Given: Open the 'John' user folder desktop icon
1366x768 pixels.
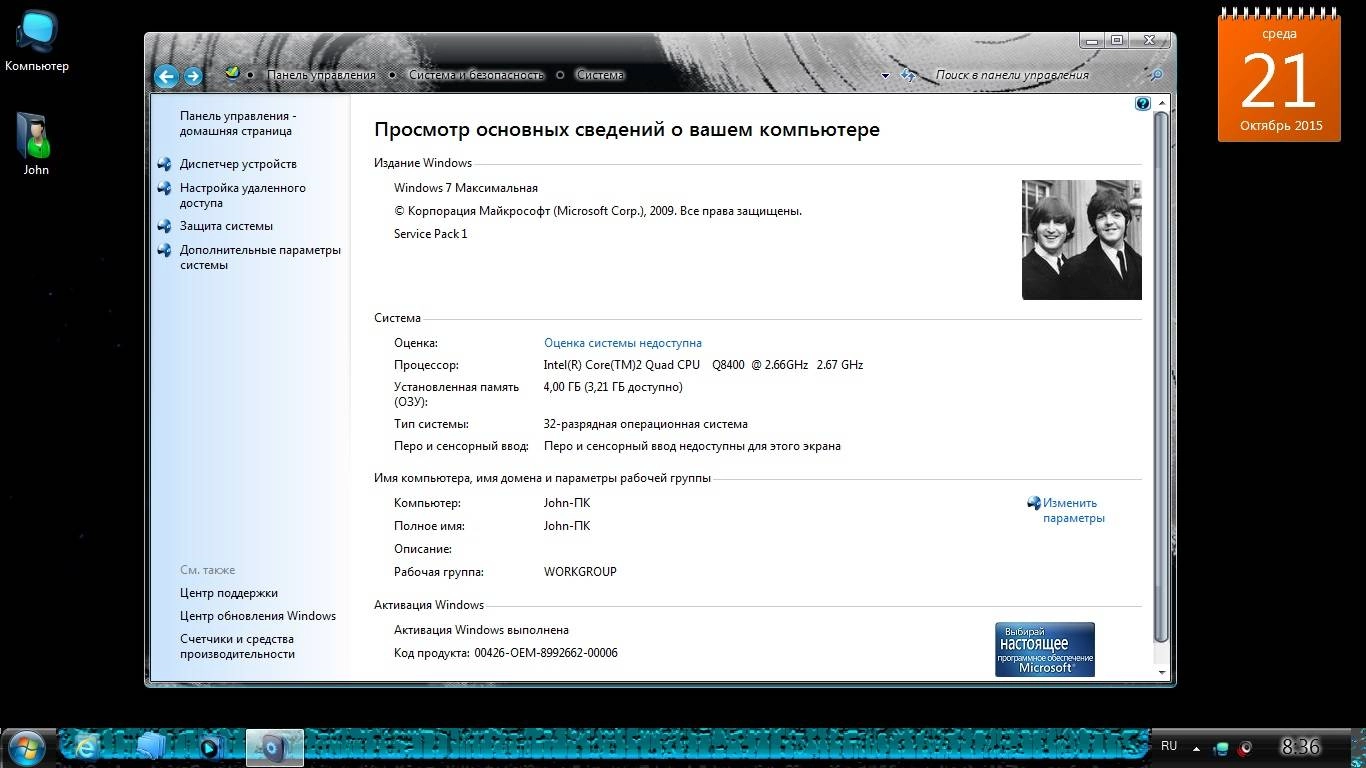Looking at the screenshot, I should click(x=35, y=143).
